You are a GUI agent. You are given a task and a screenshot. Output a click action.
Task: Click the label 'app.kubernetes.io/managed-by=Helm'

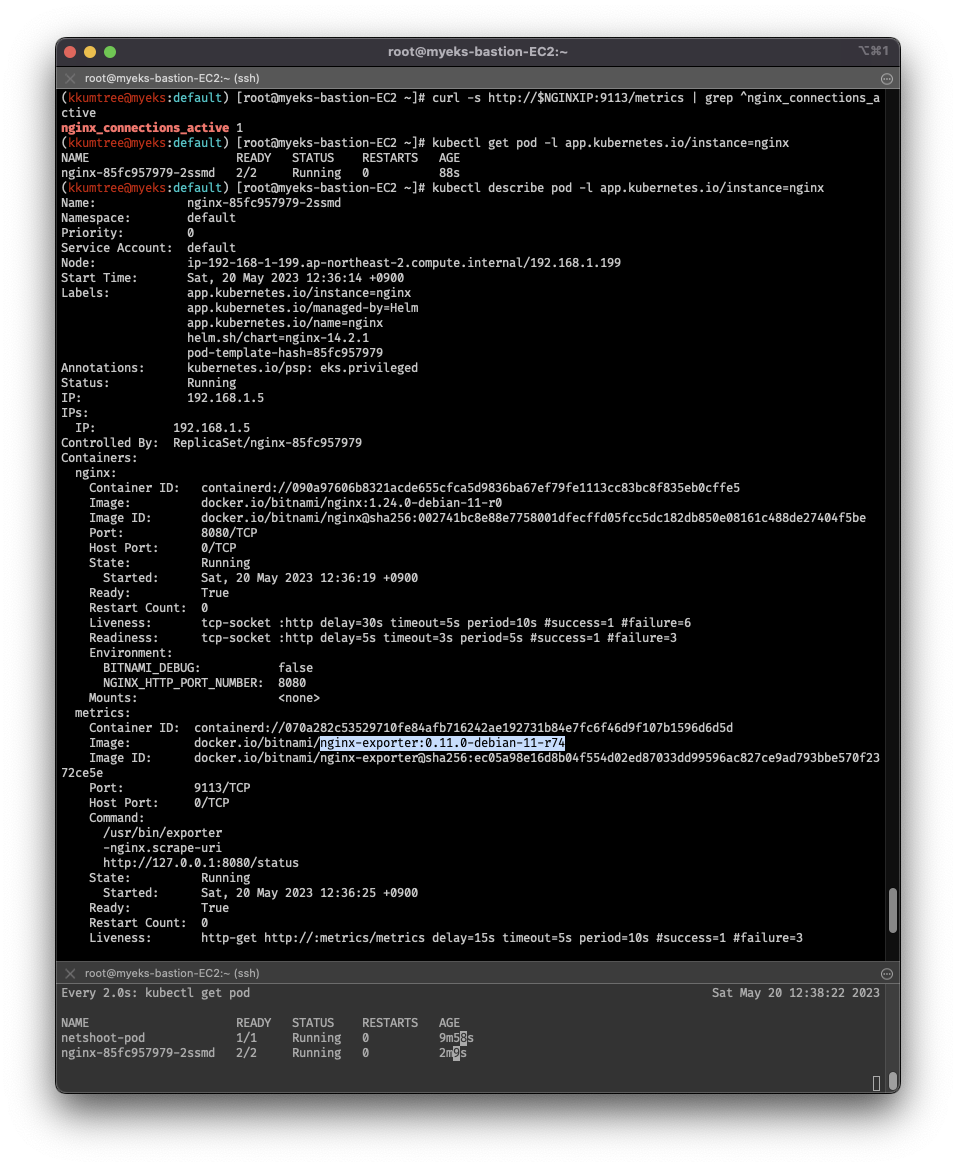302,308
